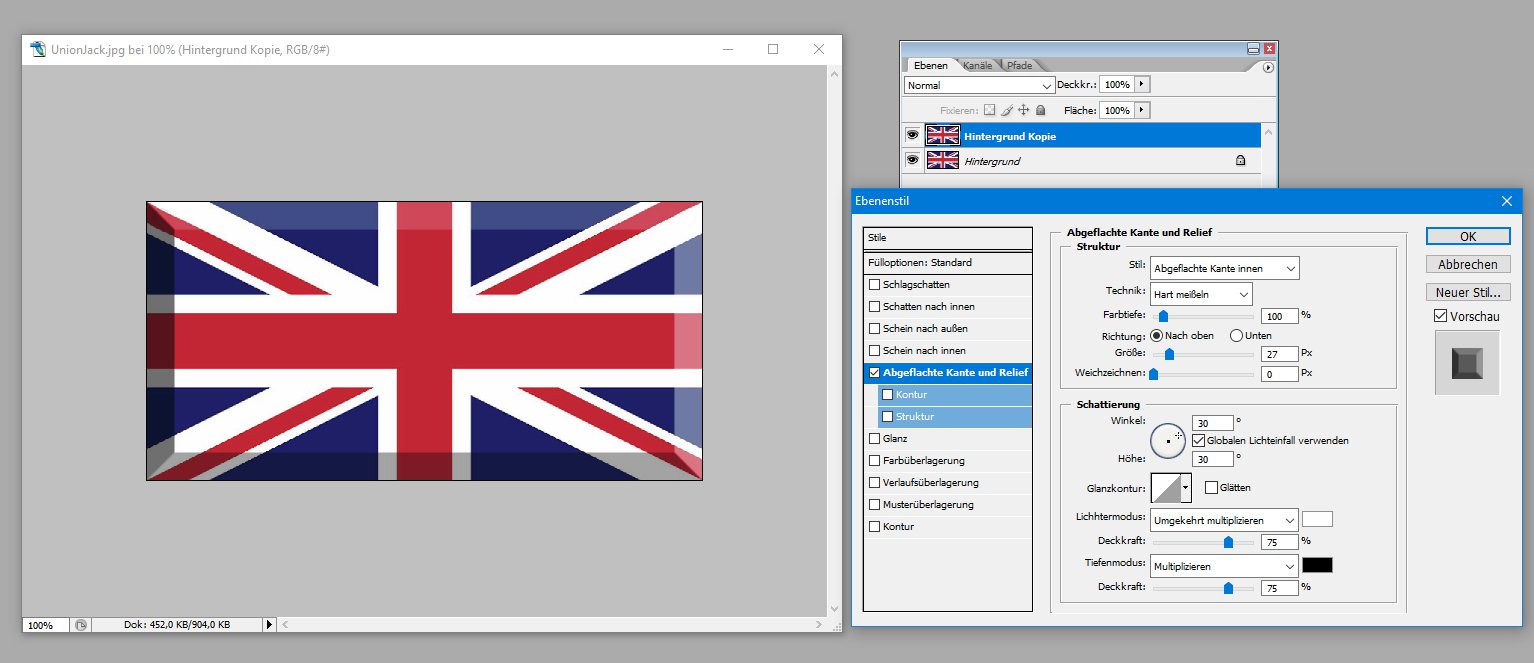Expand the Glanzkontur contour picker arrow

click(x=1187, y=488)
